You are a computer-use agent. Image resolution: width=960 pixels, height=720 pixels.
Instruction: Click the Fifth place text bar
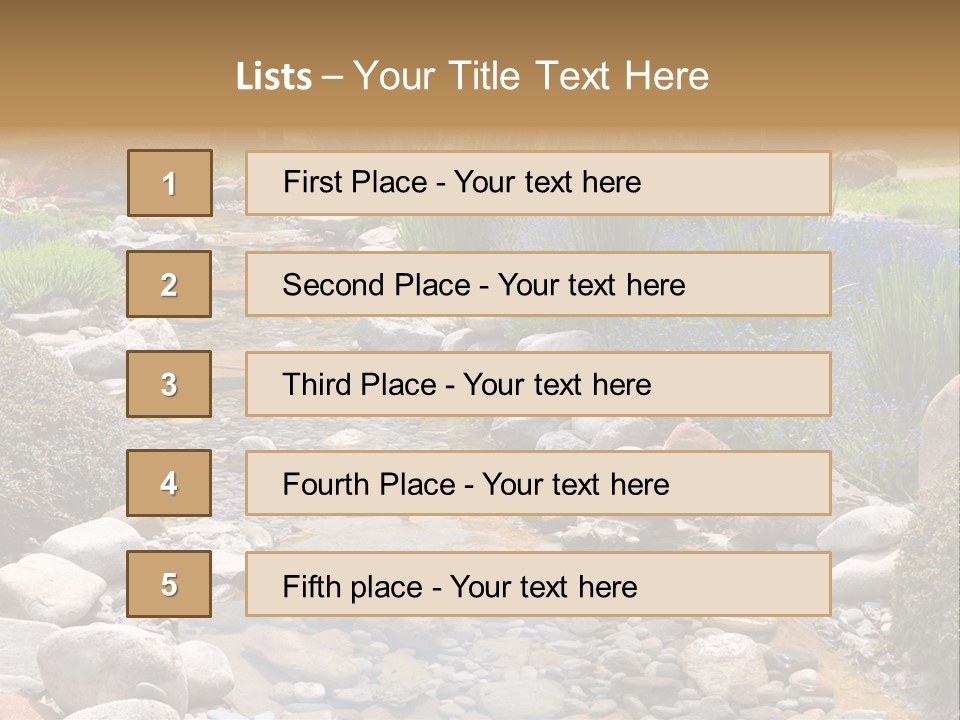point(538,584)
